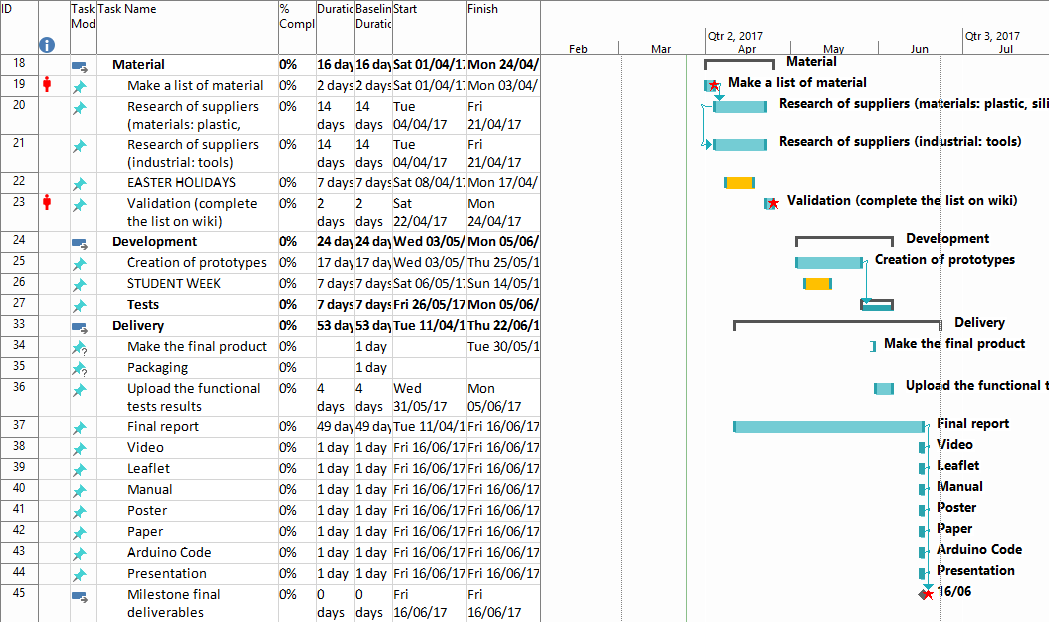Click the Duration cell for Creation of prototypes
This screenshot has width=1049, height=622.
point(335,263)
